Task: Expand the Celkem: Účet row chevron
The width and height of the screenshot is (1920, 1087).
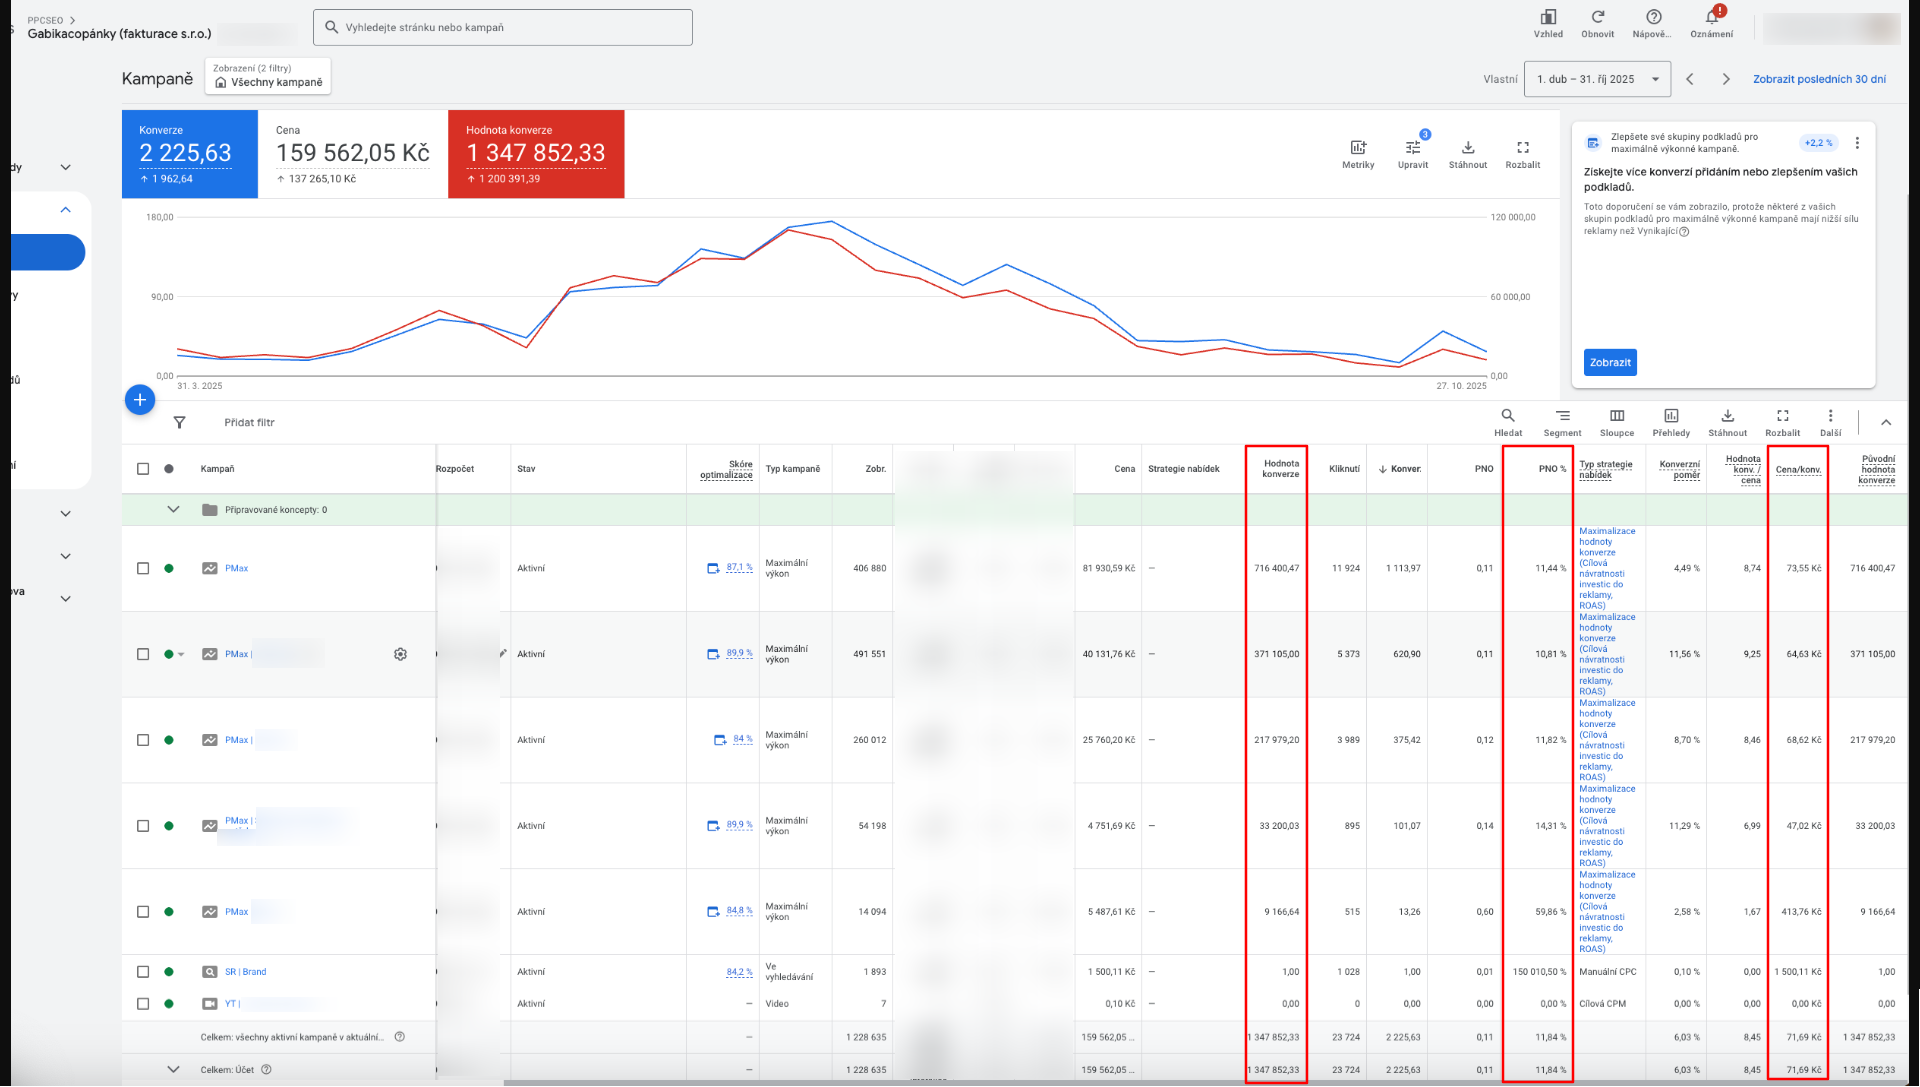Action: (x=173, y=1069)
